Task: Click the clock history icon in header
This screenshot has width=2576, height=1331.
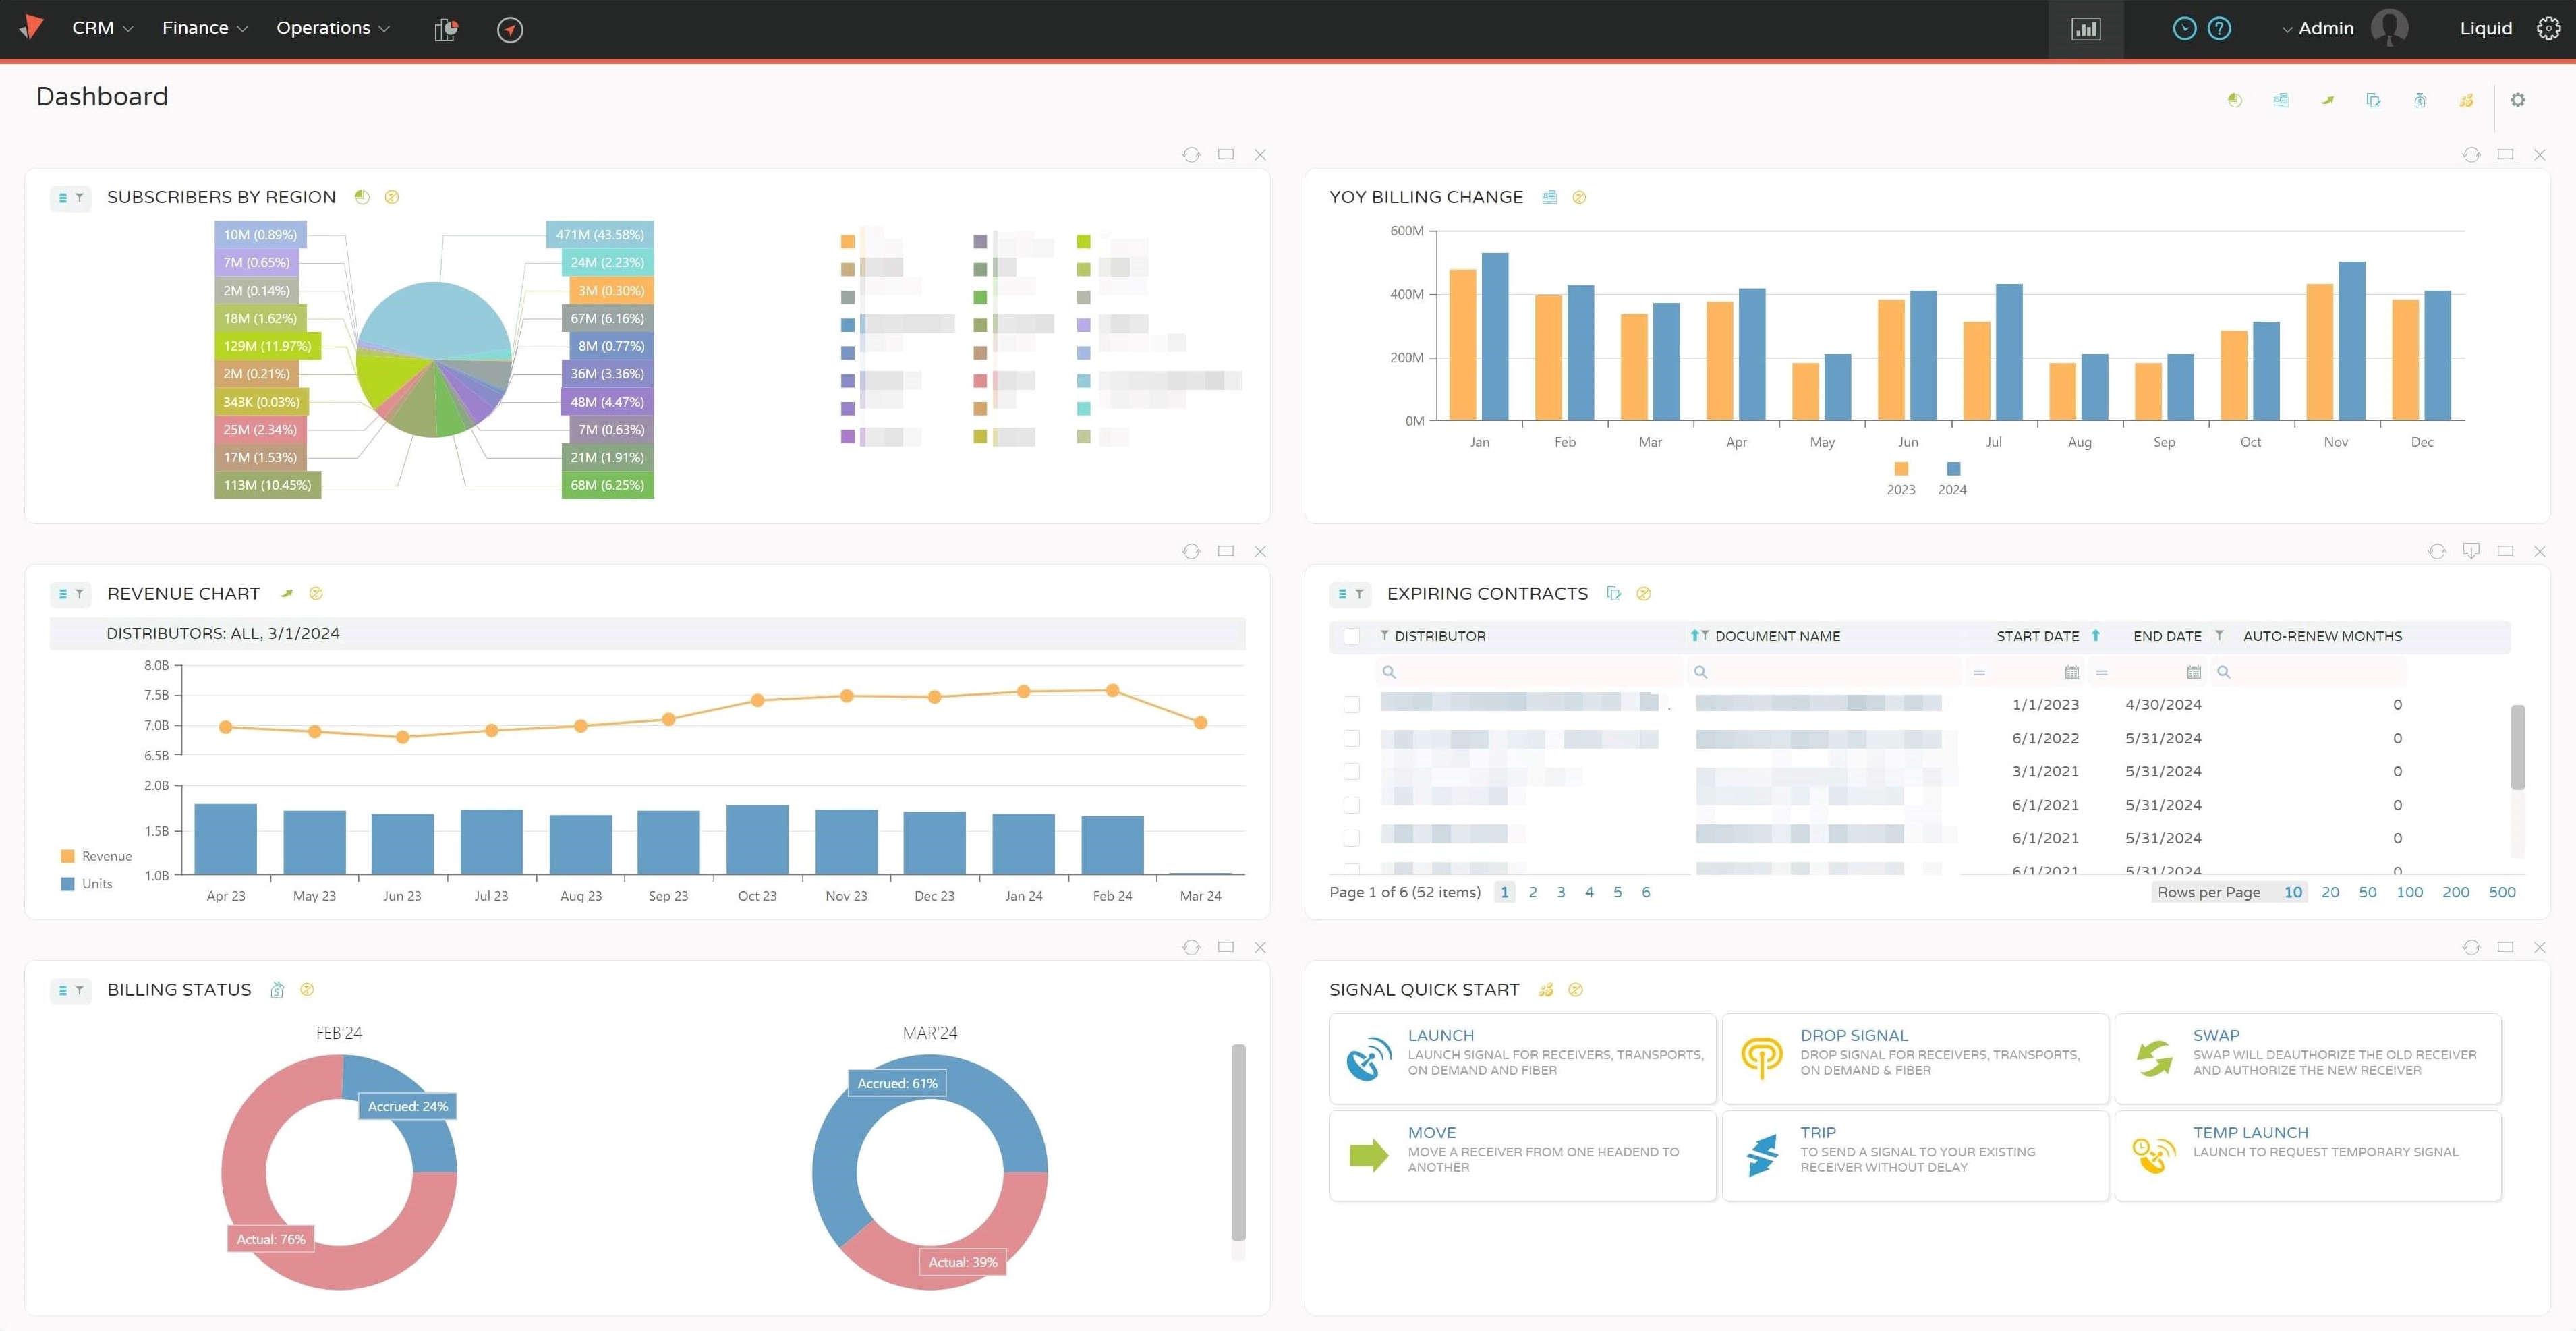Action: coord(2184,29)
